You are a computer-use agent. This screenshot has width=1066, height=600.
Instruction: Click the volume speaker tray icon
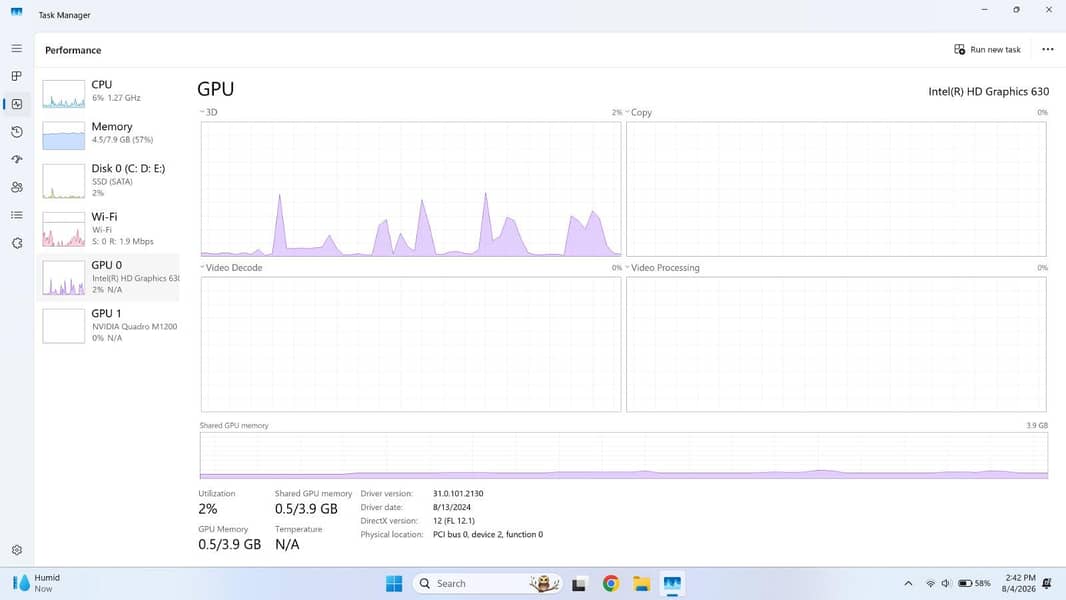[945, 584]
